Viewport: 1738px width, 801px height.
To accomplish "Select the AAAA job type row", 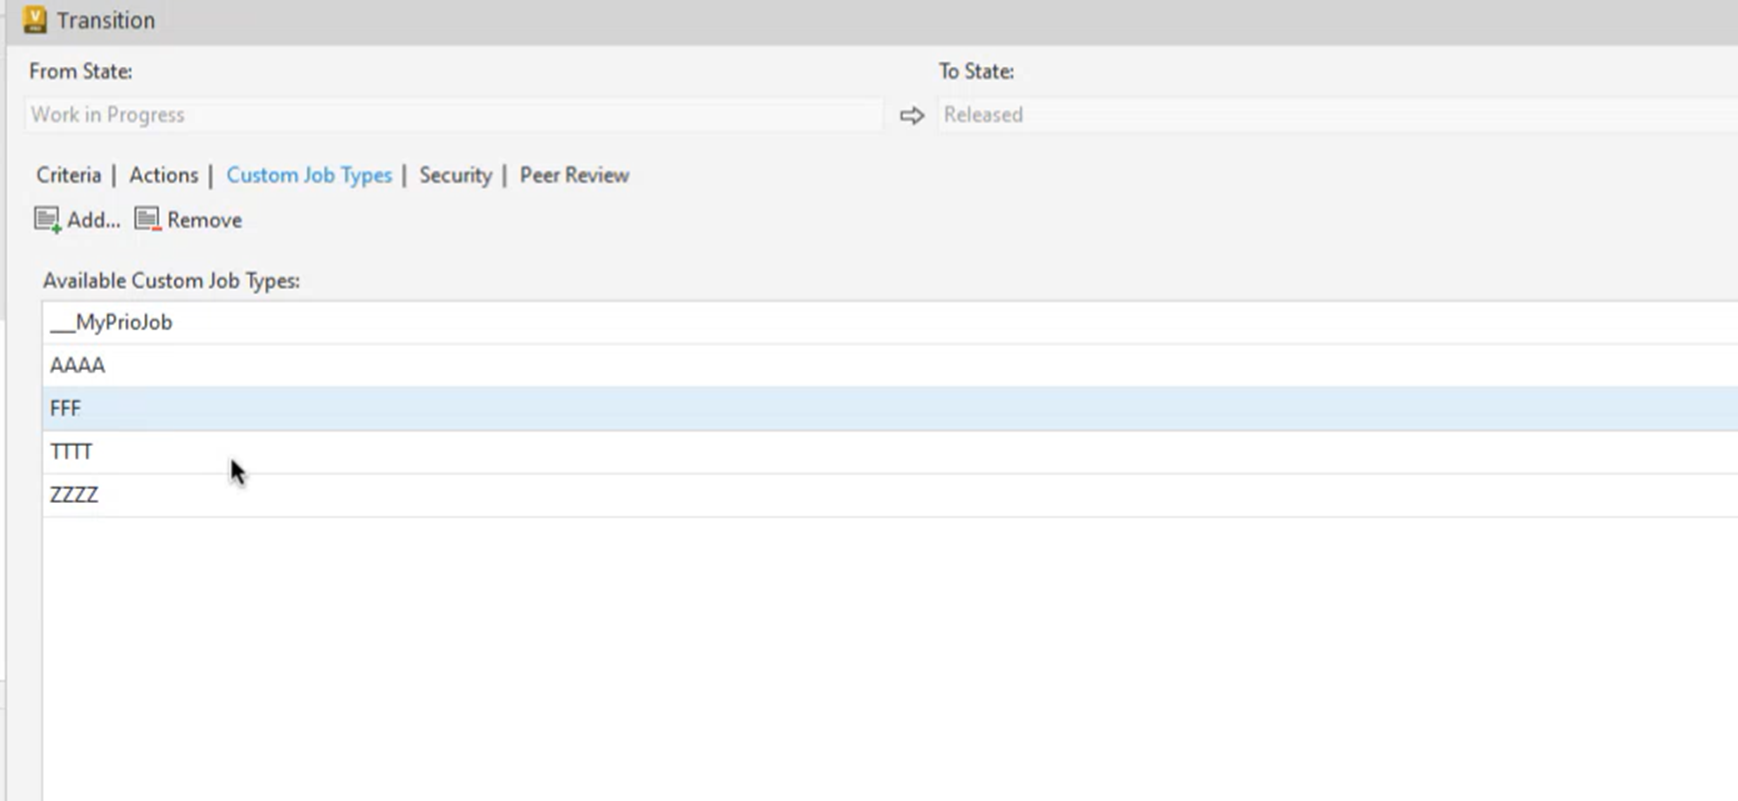I will pos(78,365).
